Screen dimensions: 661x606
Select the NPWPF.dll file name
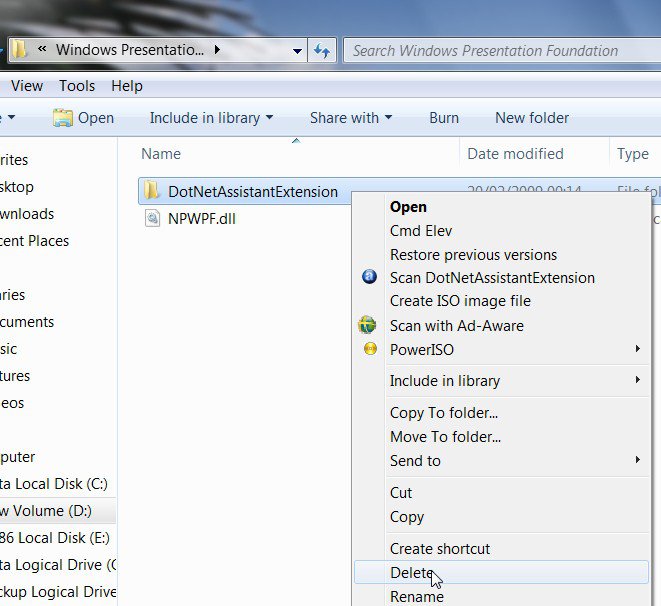[x=202, y=219]
